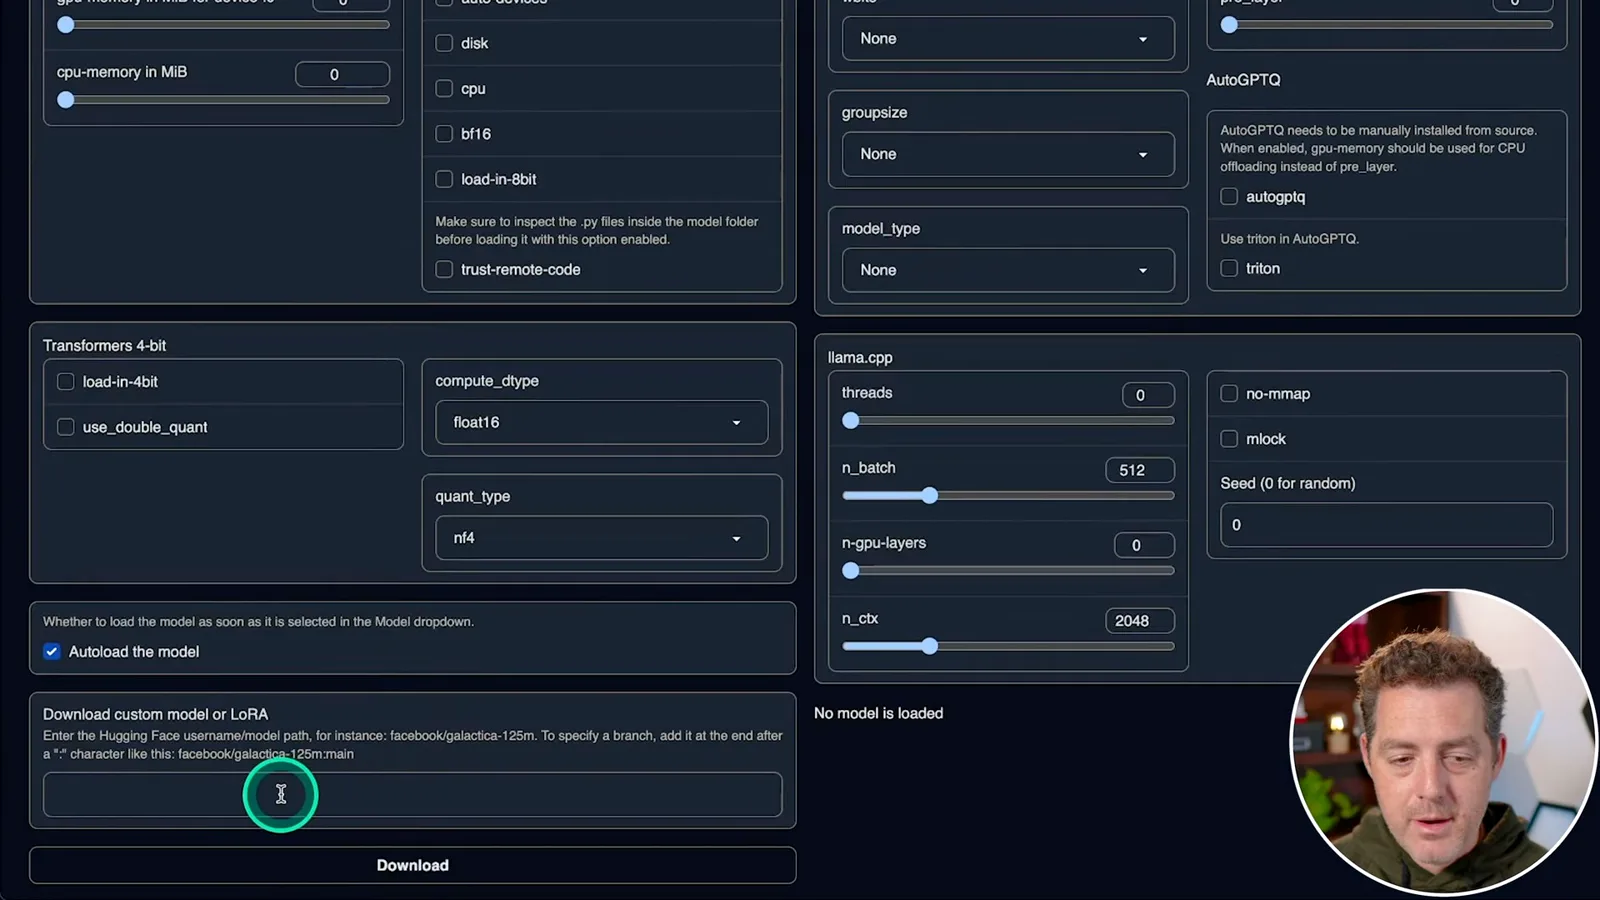Image resolution: width=1600 pixels, height=900 pixels.
Task: Click the 'Seed (0 for random)' label
Action: (x=1288, y=483)
